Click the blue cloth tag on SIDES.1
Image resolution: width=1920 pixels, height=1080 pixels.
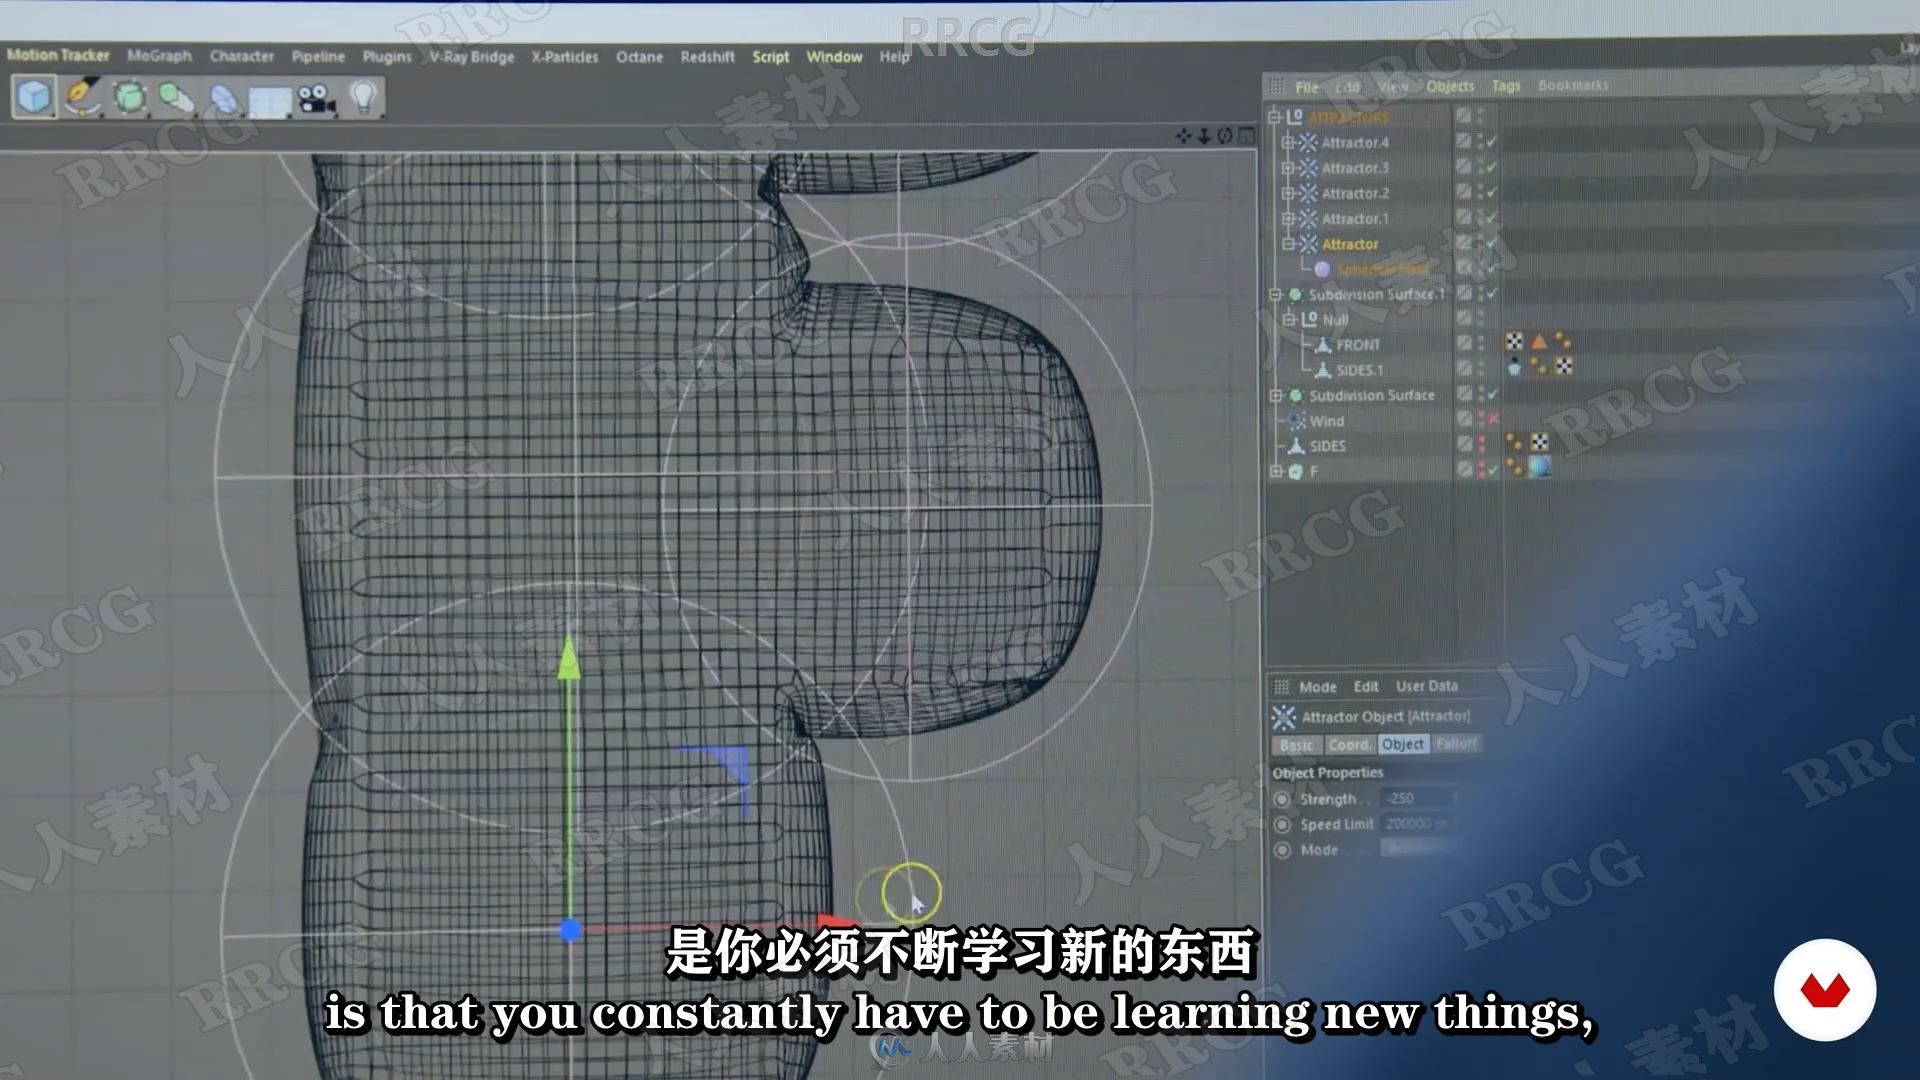pos(1514,367)
